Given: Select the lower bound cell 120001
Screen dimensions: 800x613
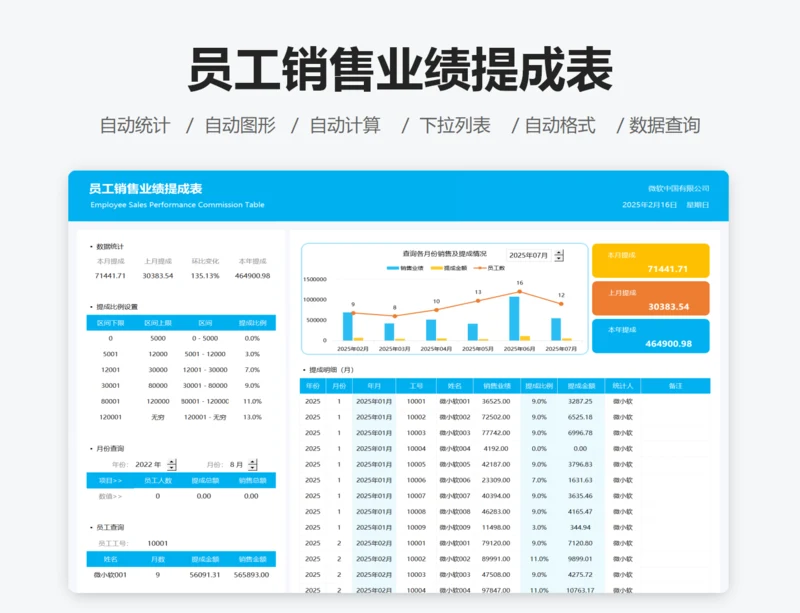Looking at the screenshot, I should (111, 418).
